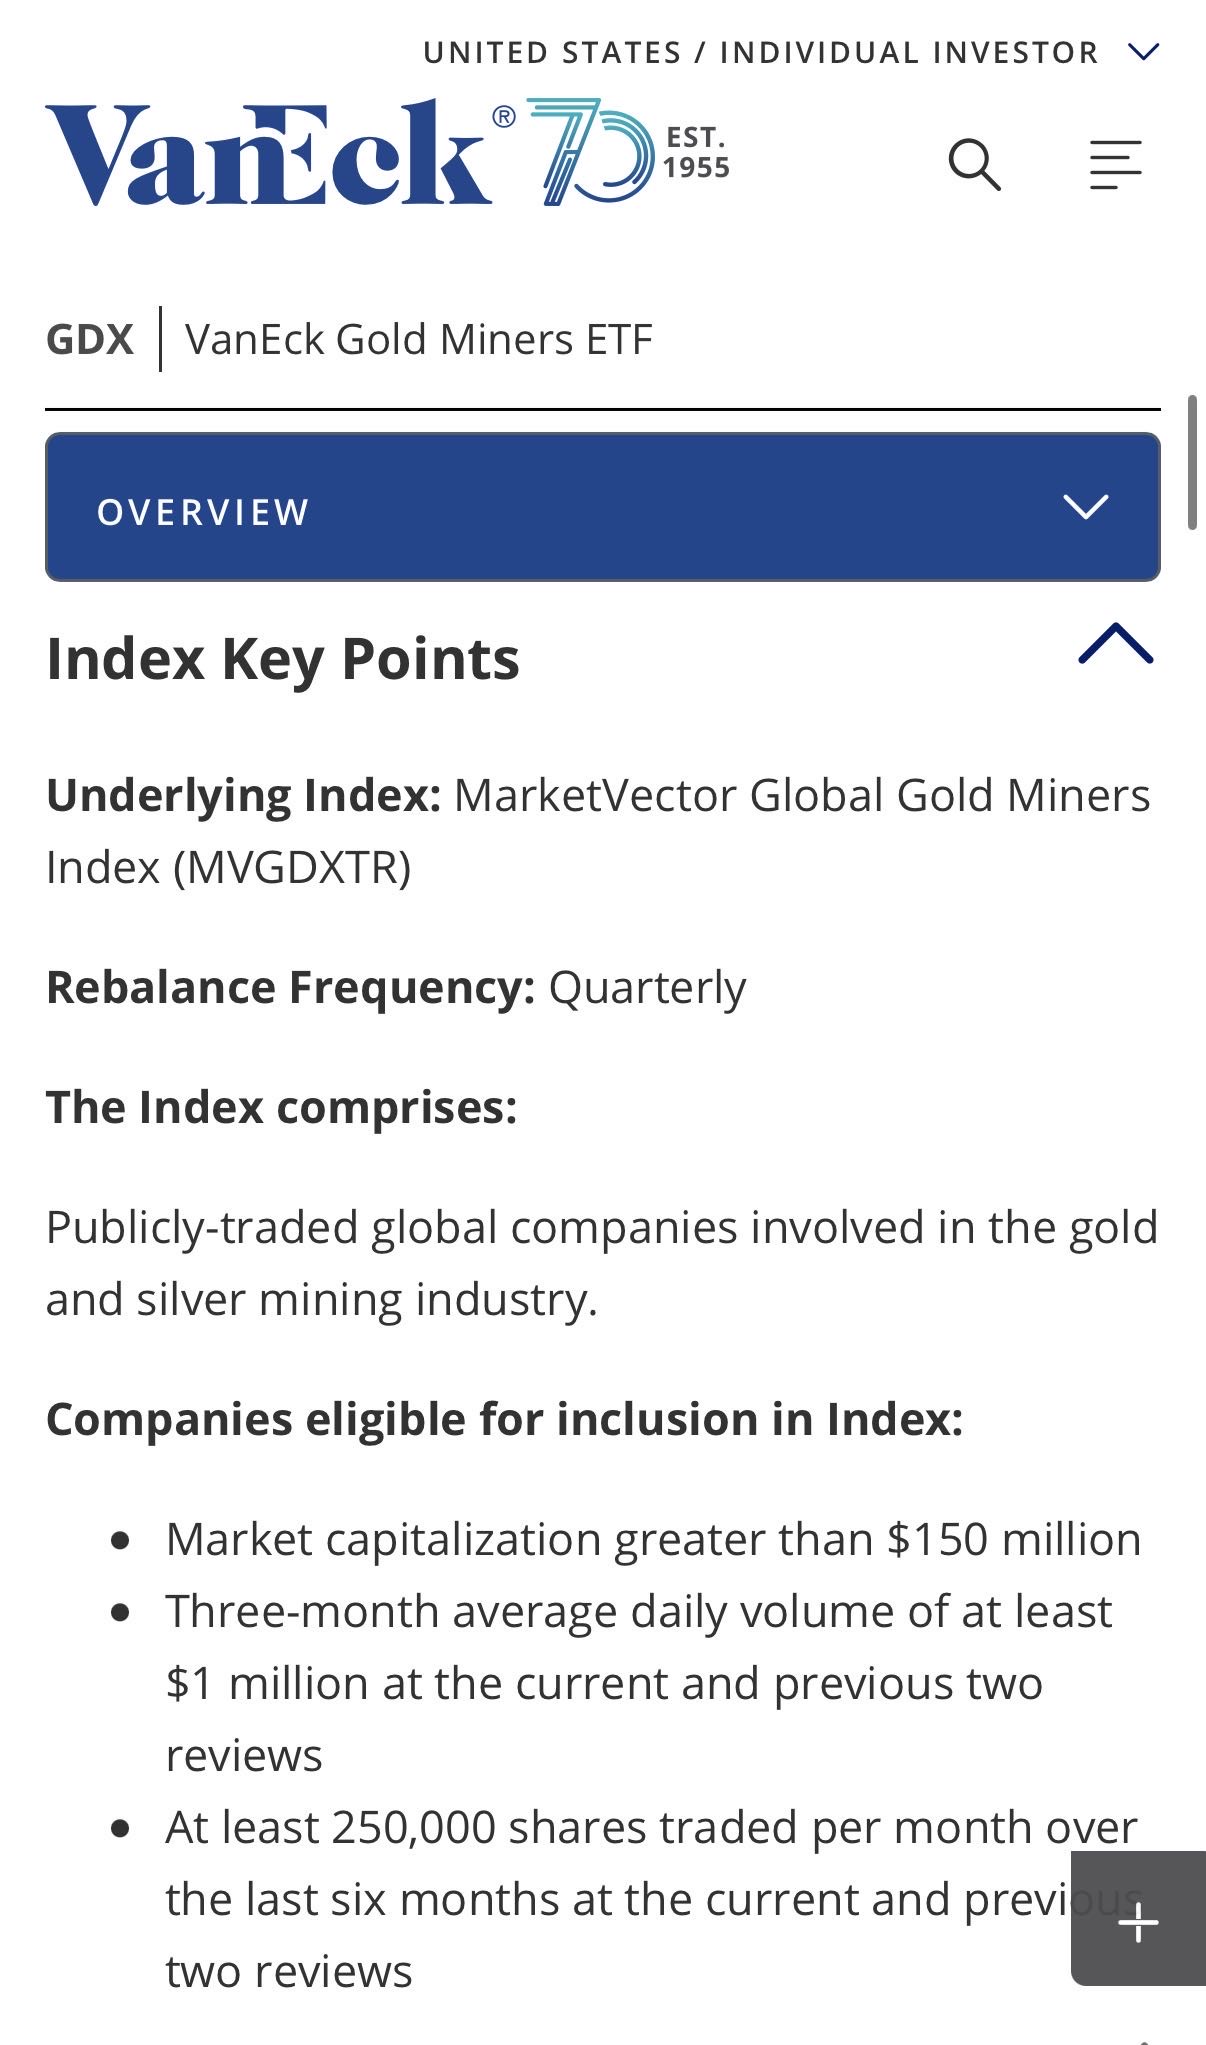Click the GDX ticker label
Image resolution: width=1206 pixels, height=2045 pixels.
click(90, 340)
